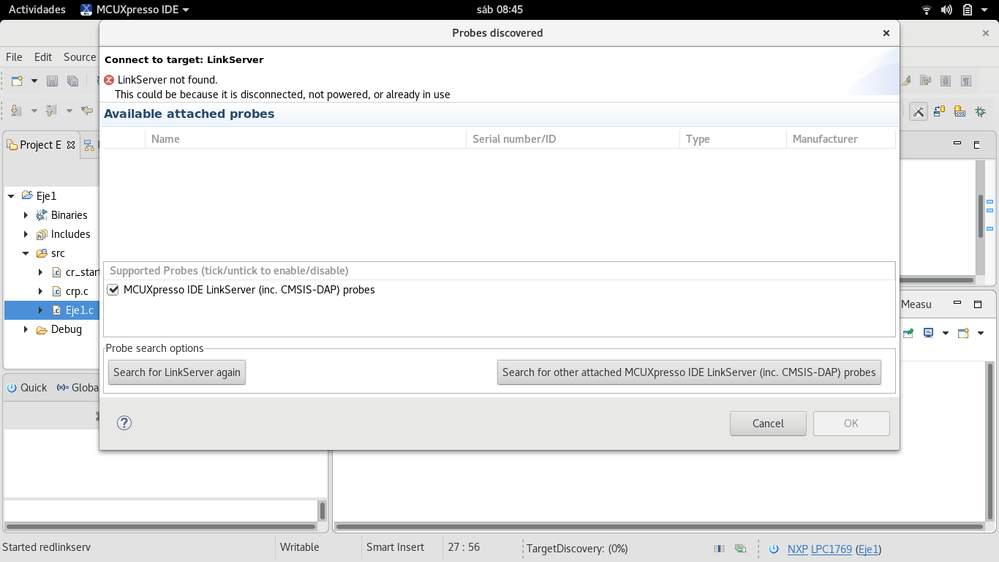Image resolution: width=999 pixels, height=562 pixels.
Task: Click the Quick Start panel power icon
Action: [10, 388]
